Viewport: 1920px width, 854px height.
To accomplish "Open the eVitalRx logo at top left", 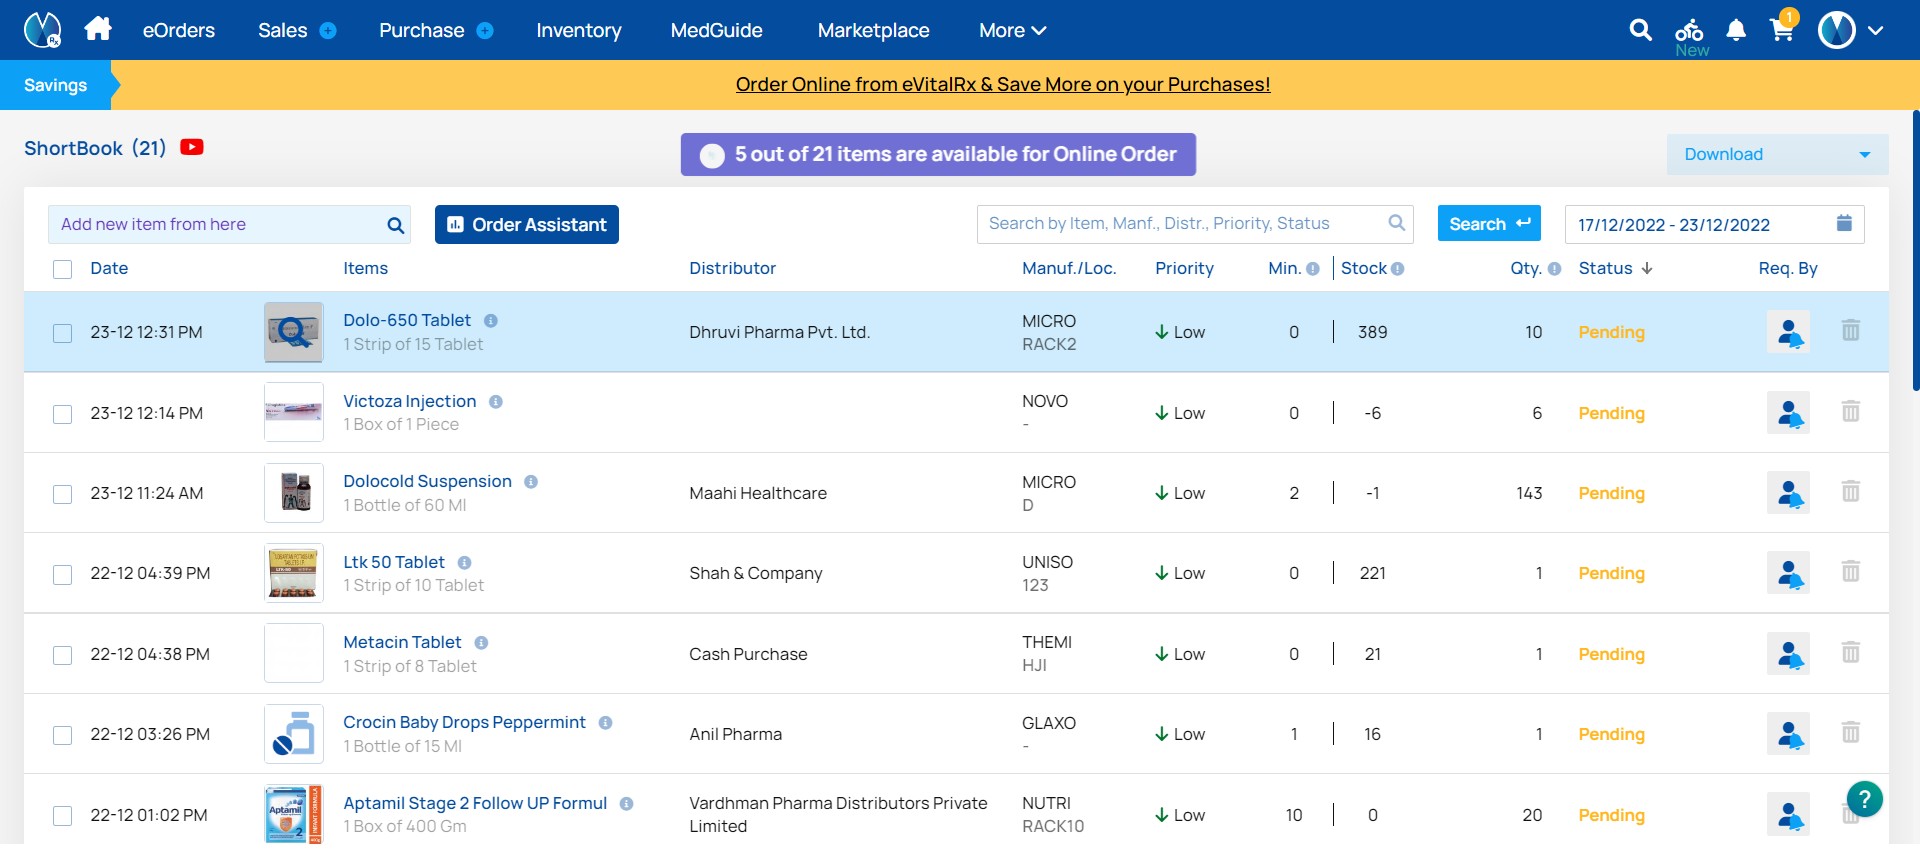I will [x=42, y=30].
